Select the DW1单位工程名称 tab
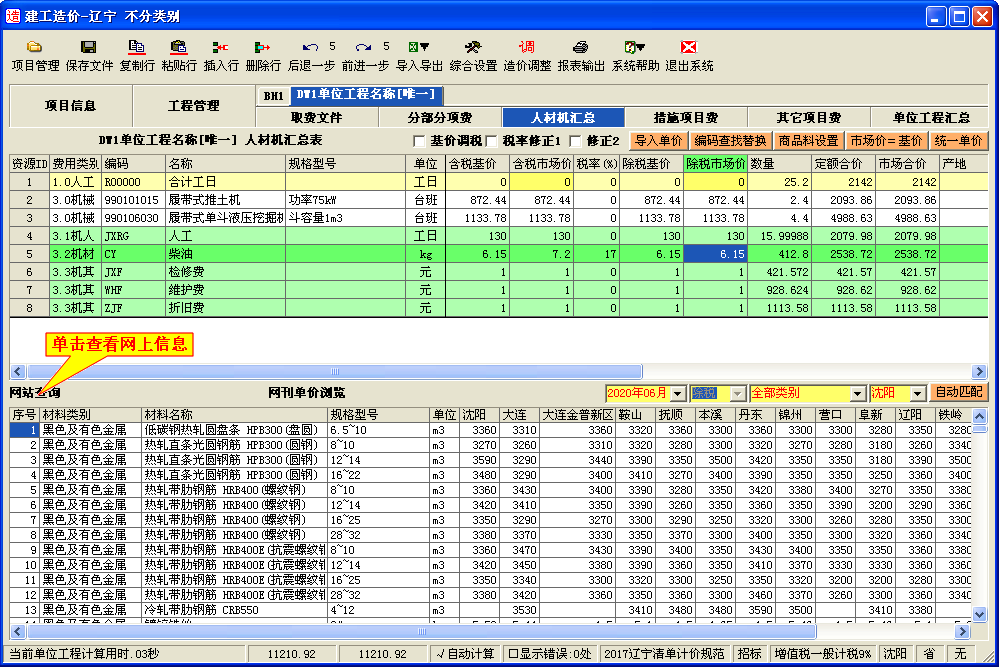Viewport: 999px width, 667px height. 366,95
